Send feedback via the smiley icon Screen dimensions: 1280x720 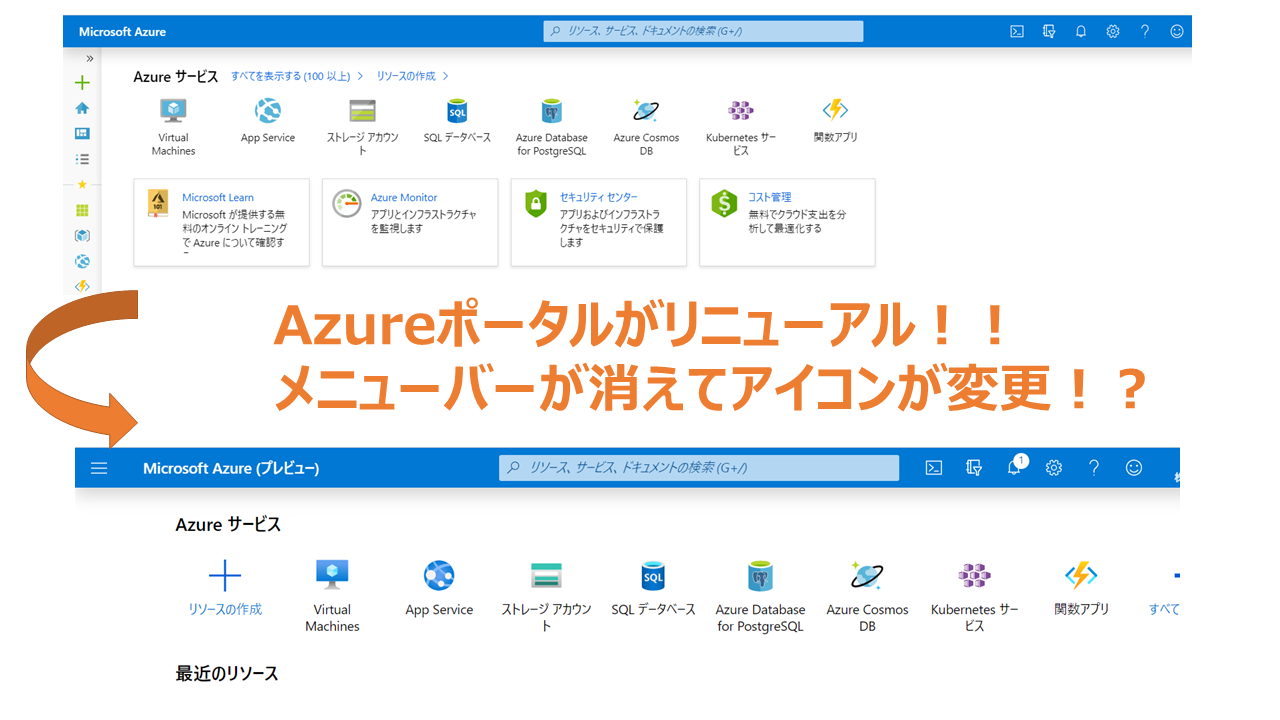(1177, 31)
